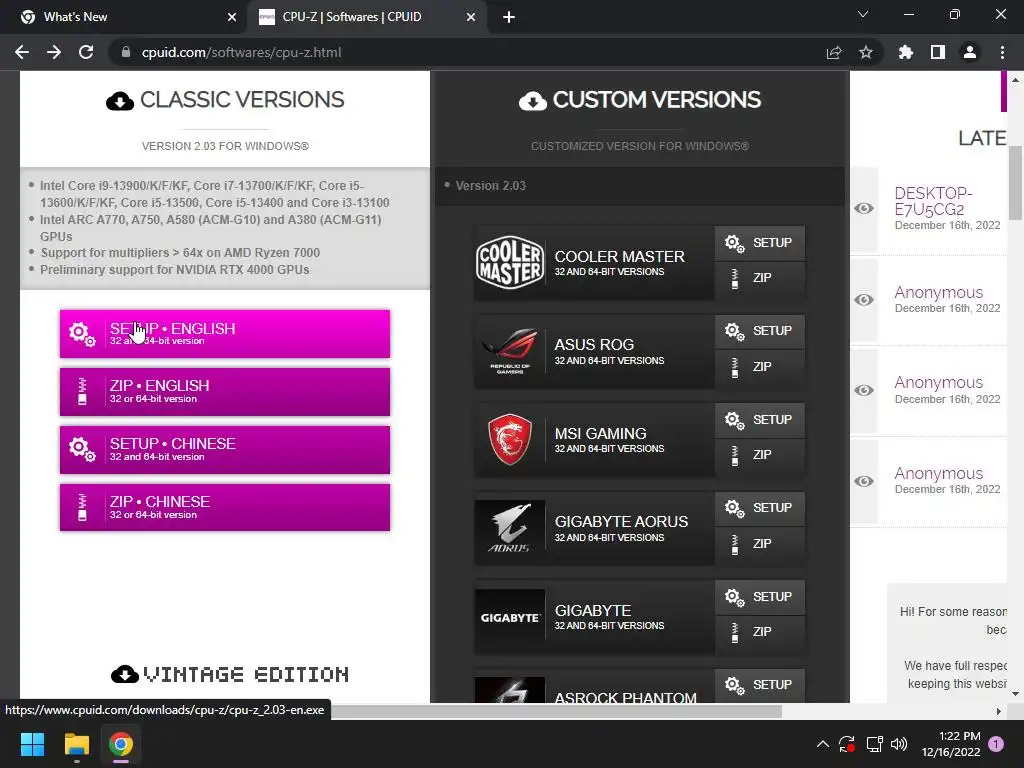Click eye icon beside first Anonymous entry
1024x768 pixels.
pos(864,300)
